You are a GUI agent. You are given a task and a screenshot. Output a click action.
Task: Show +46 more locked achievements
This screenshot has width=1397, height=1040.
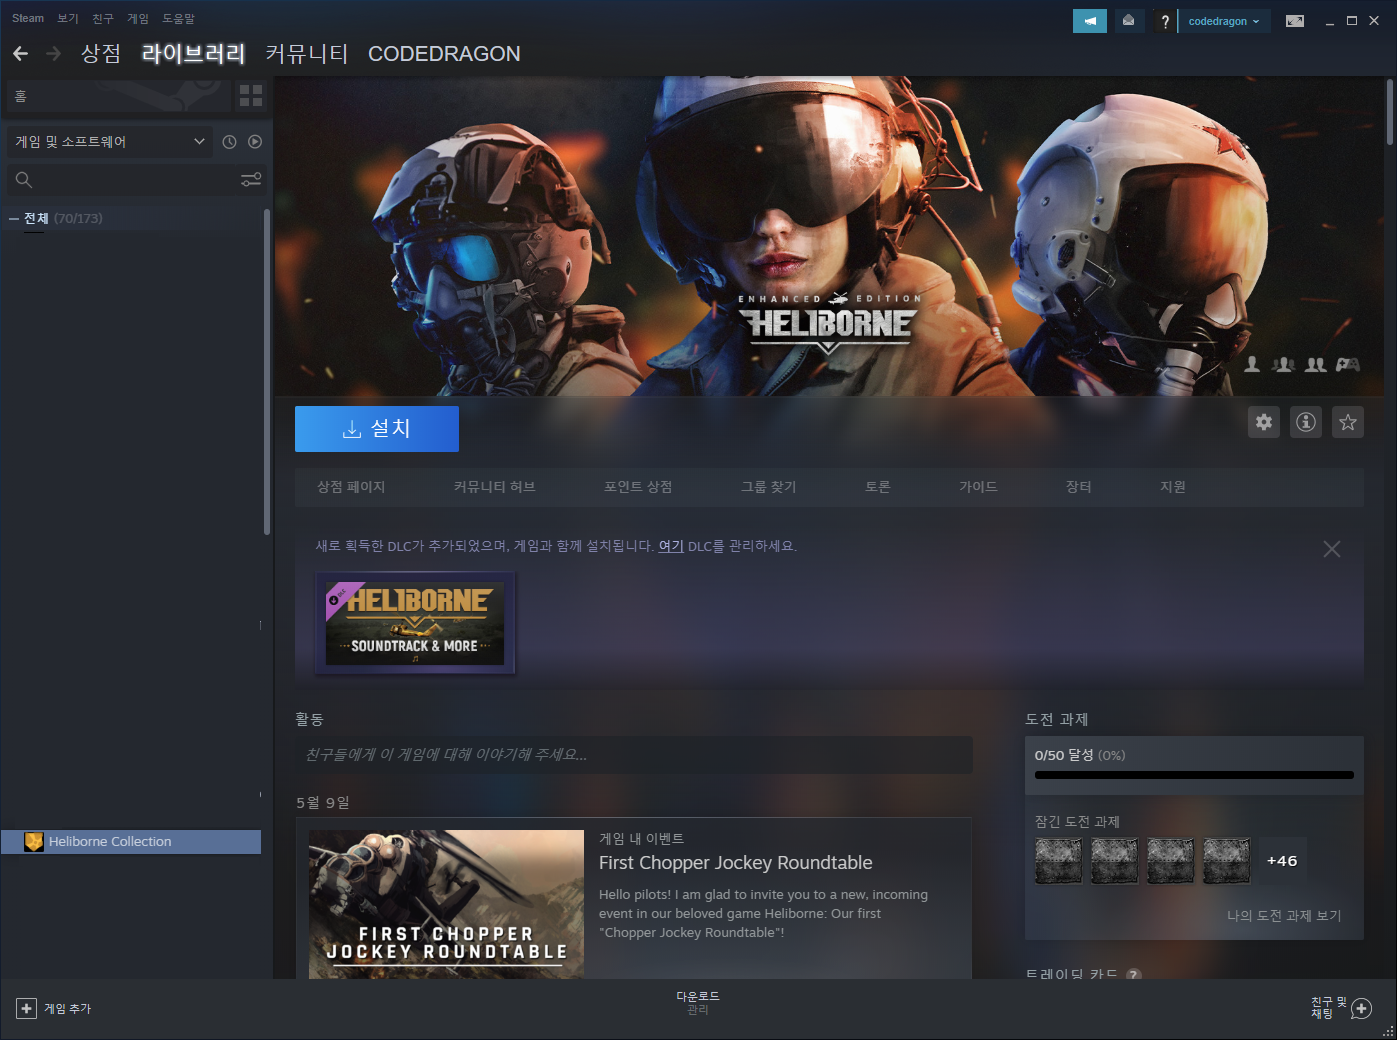pyautogui.click(x=1282, y=861)
